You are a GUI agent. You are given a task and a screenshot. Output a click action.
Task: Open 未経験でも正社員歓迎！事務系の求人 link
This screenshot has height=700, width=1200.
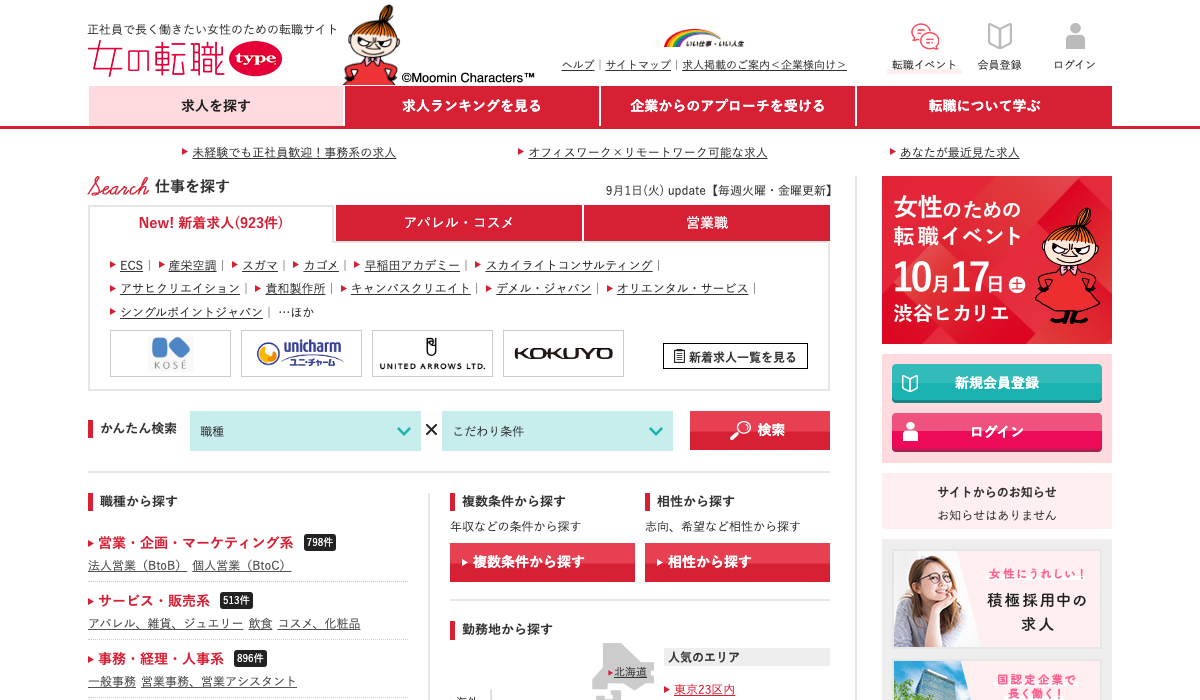pyautogui.click(x=294, y=153)
